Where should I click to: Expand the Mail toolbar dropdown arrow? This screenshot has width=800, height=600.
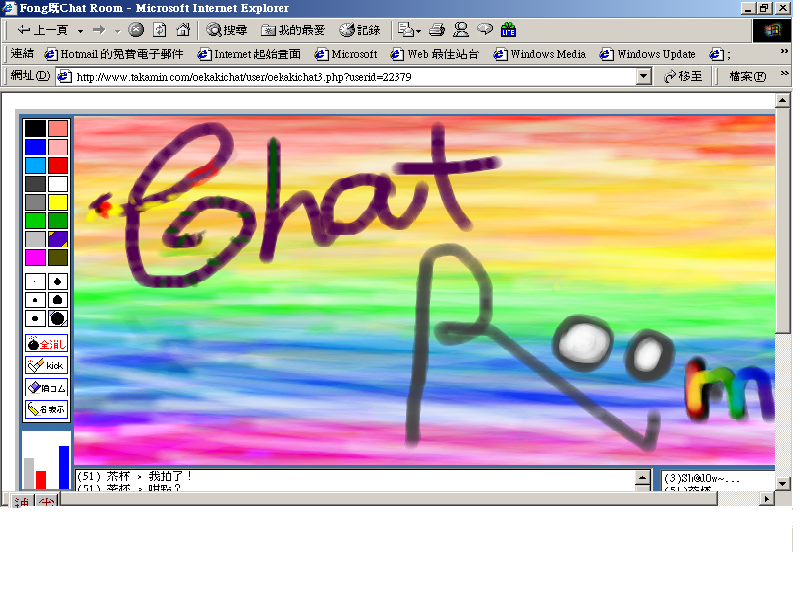(418, 30)
